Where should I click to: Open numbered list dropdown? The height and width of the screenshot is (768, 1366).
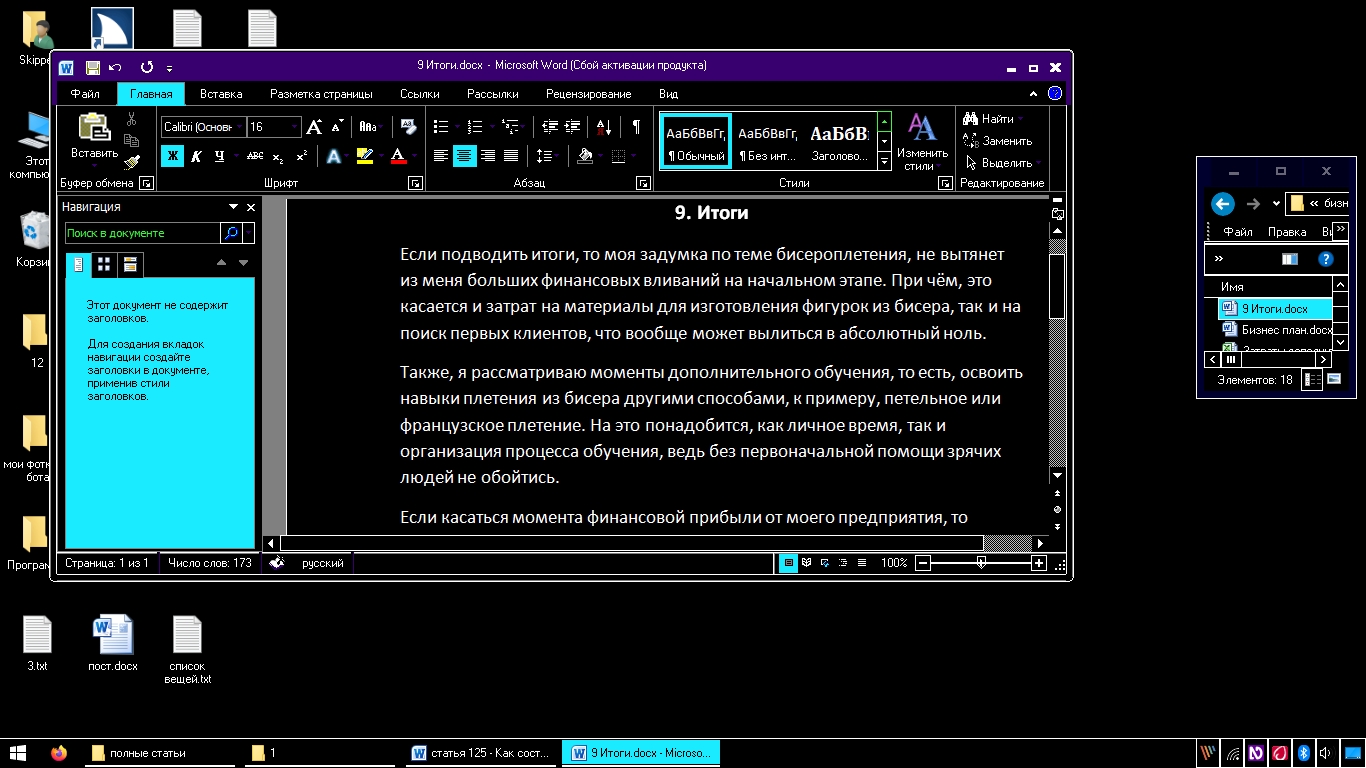coord(491,127)
